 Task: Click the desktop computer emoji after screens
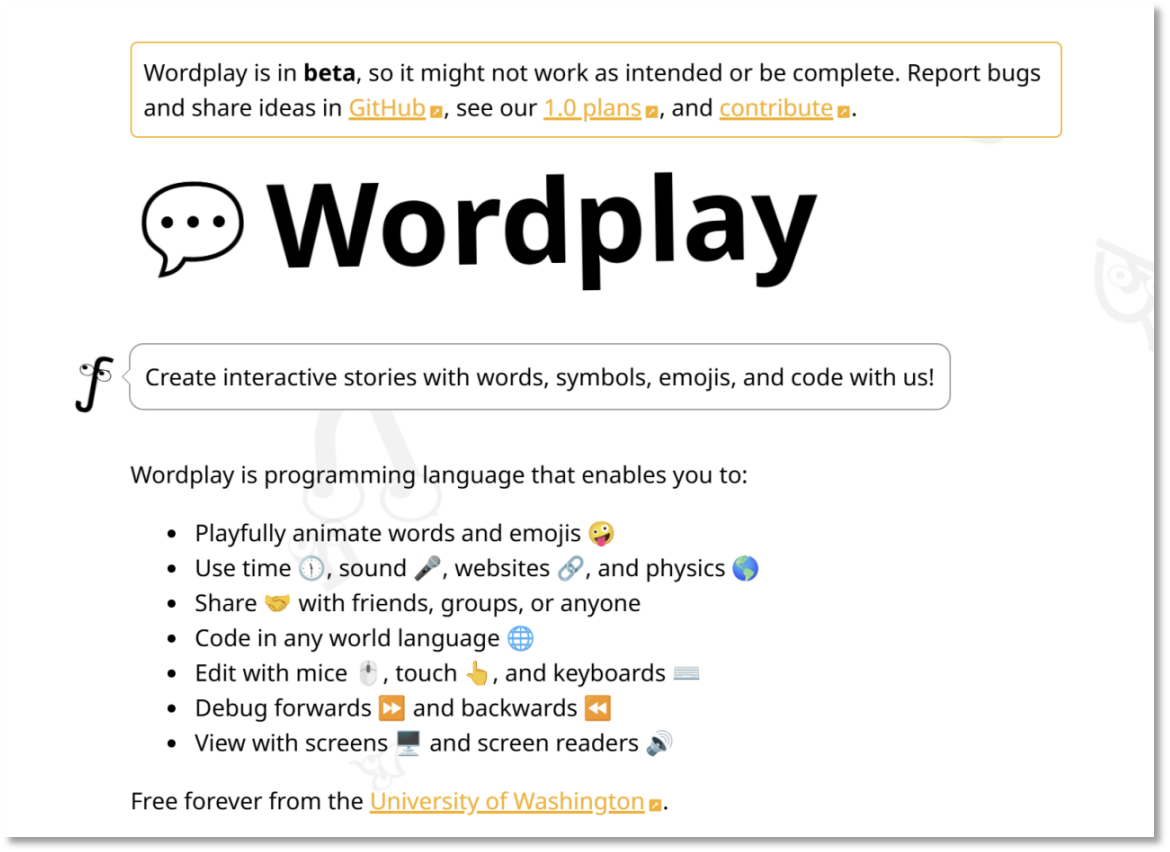[x=408, y=743]
